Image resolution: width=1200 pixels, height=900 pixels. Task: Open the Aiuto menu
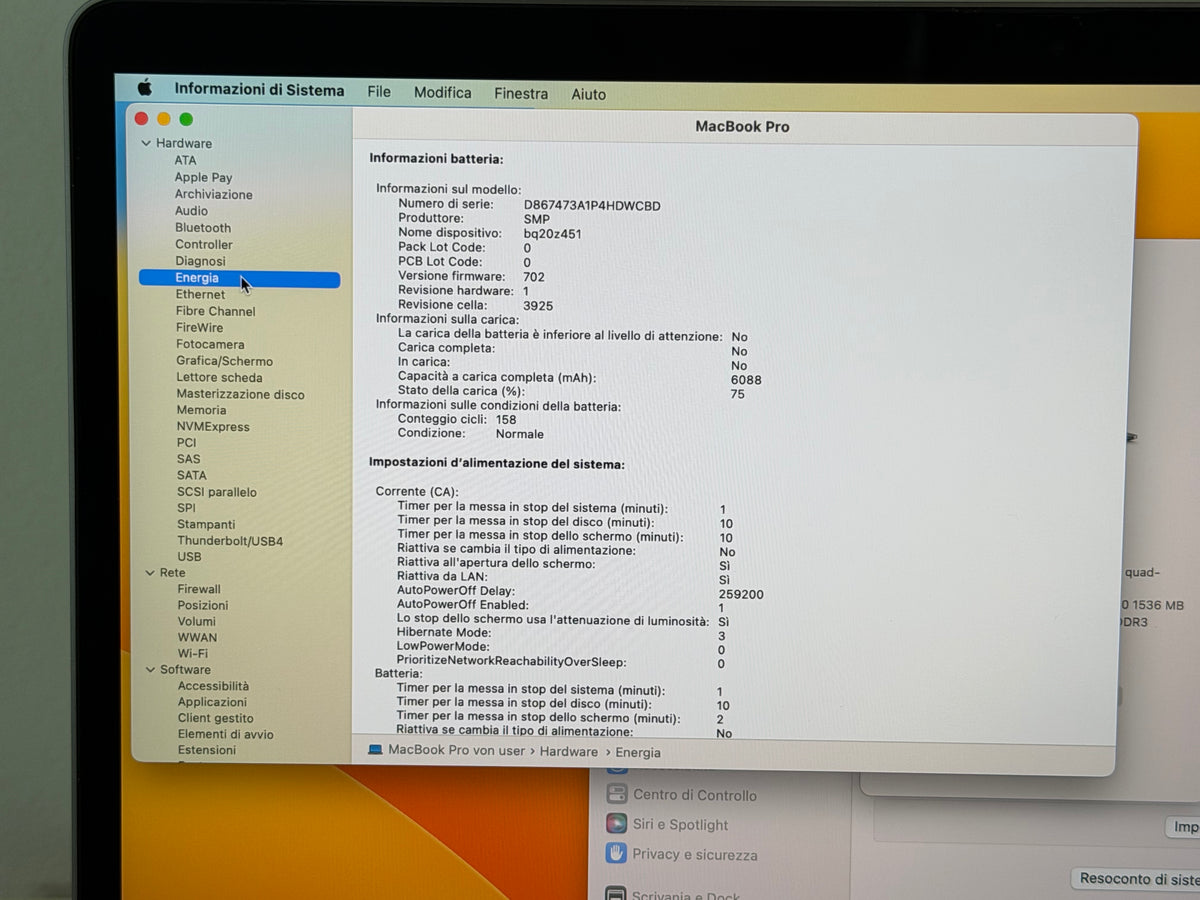[x=589, y=94]
